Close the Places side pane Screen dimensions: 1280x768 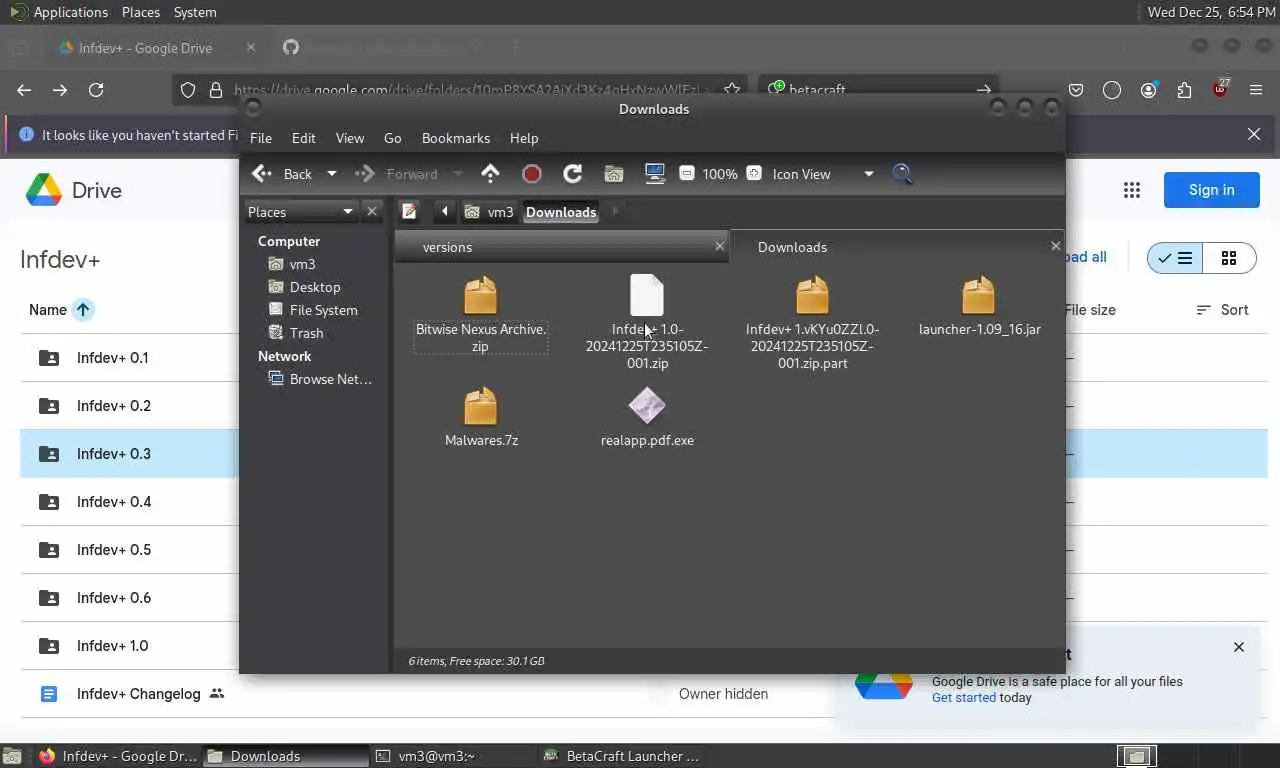pyautogui.click(x=372, y=211)
